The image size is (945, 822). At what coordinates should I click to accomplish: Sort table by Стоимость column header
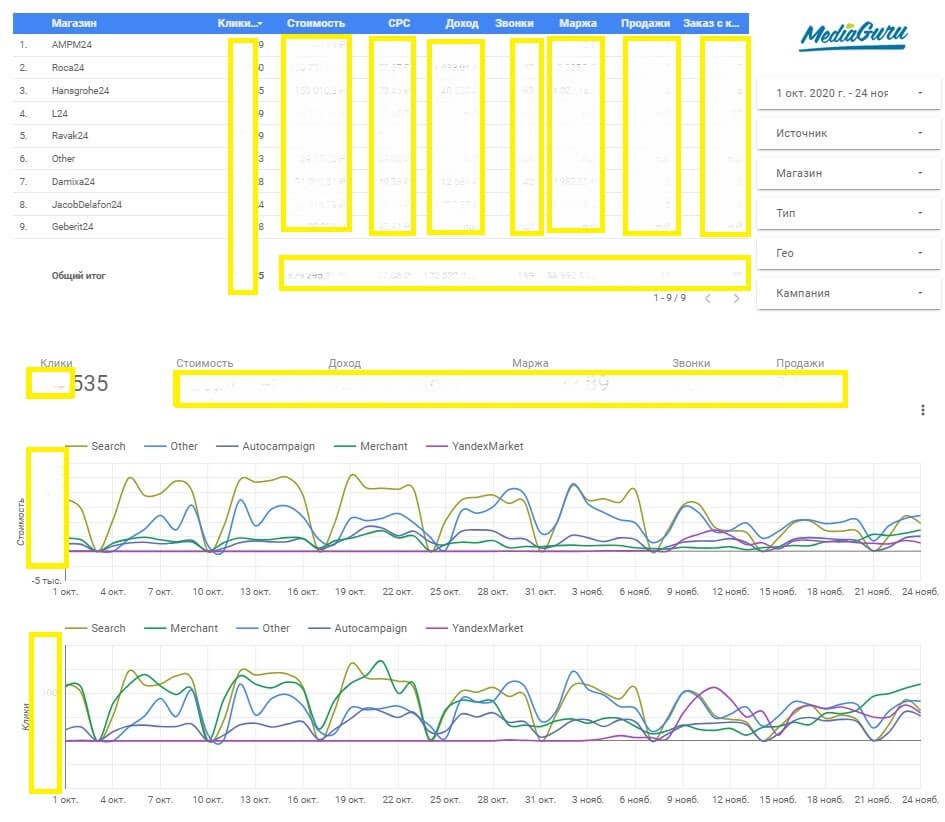[315, 23]
